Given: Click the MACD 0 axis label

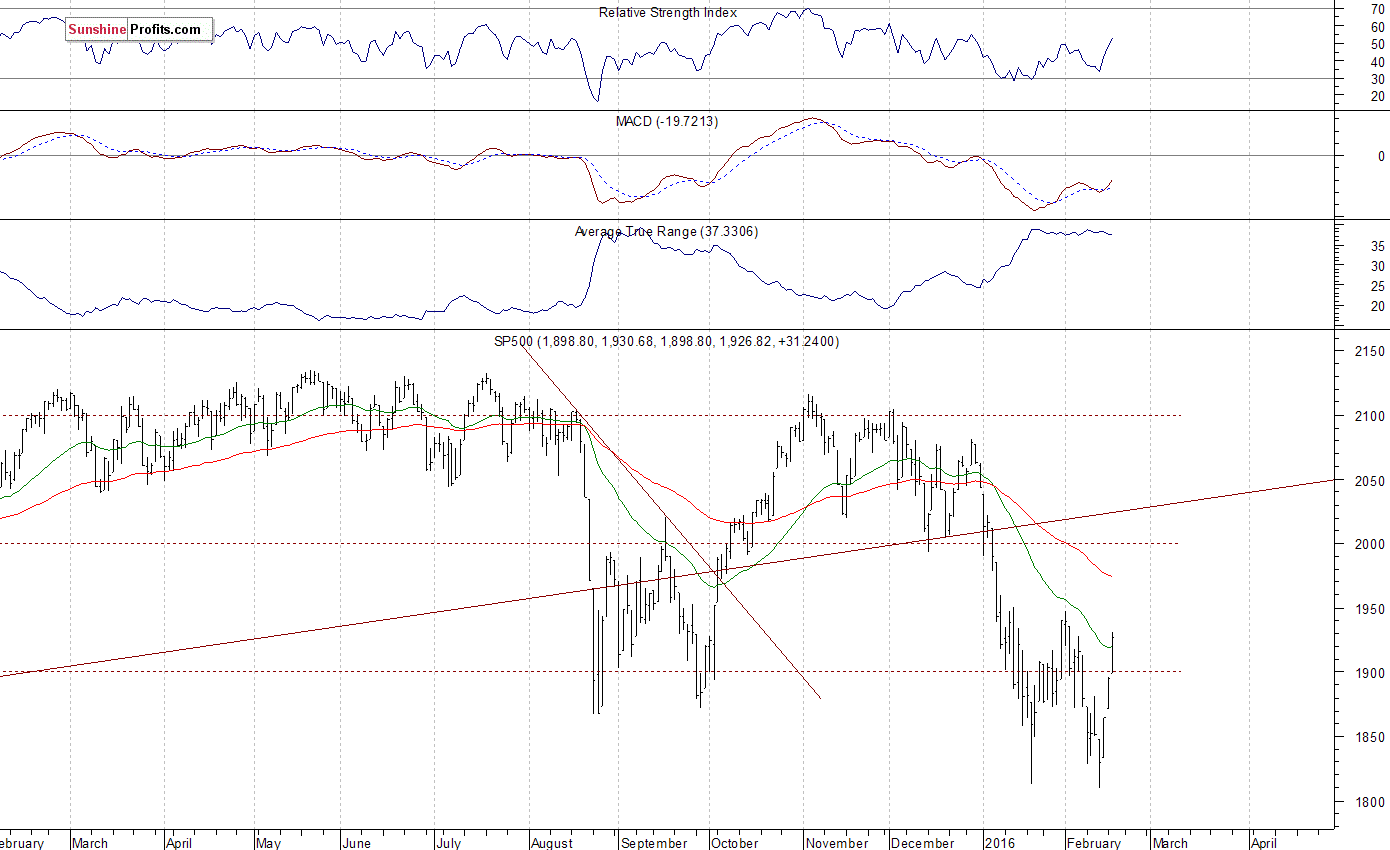Looking at the screenshot, I should click(1381, 156).
